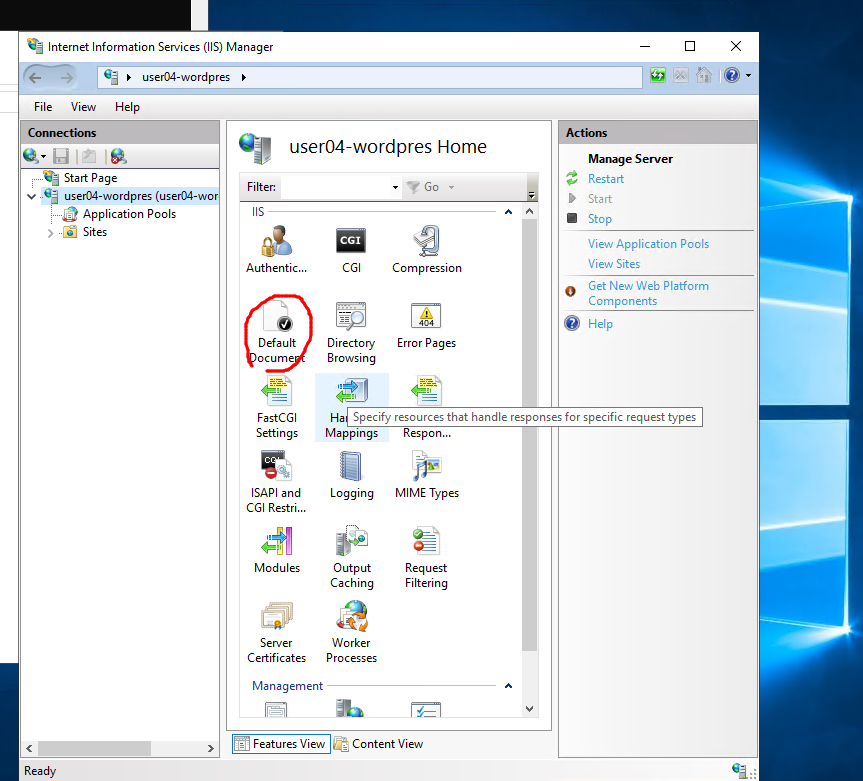Click the features list scroll down arrow

tap(529, 709)
